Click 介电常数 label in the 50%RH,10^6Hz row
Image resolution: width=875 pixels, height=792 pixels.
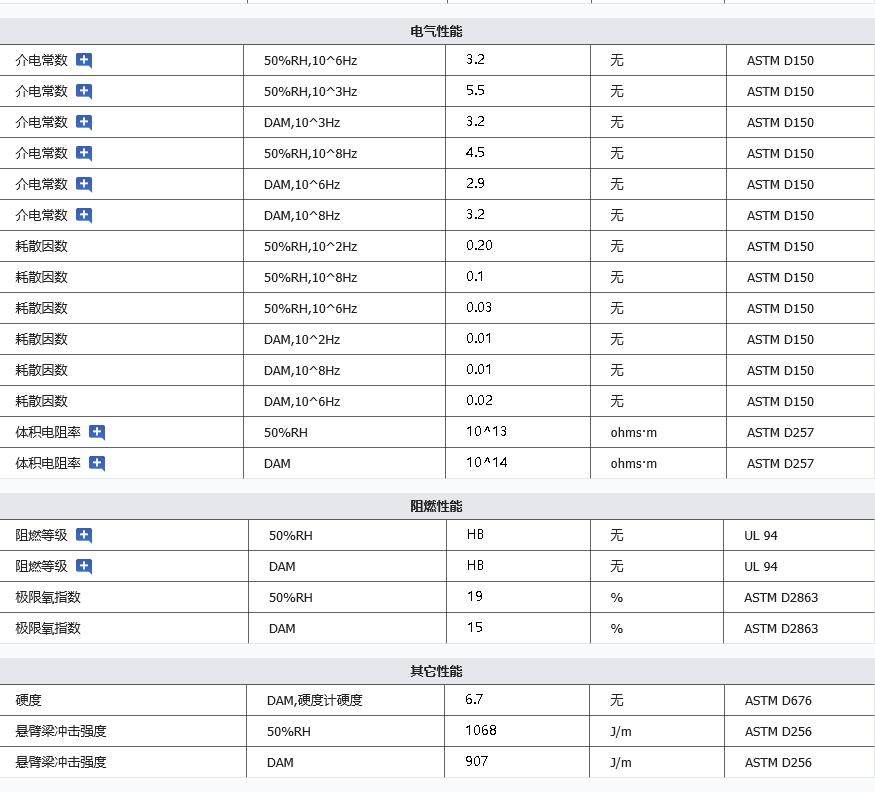(42, 60)
